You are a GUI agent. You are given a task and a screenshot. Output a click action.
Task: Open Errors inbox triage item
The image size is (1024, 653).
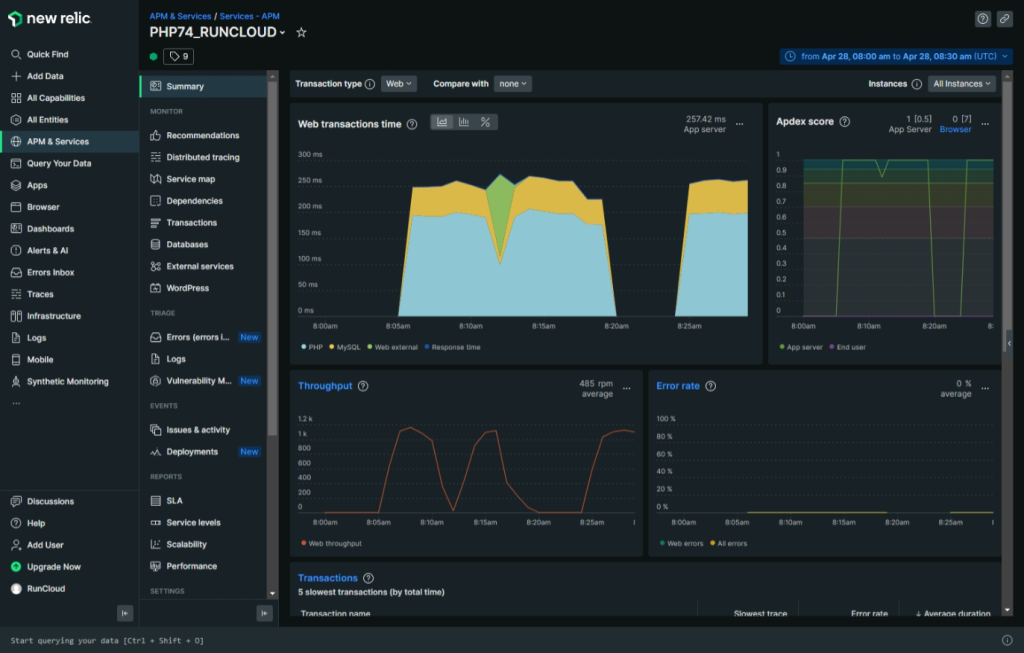[x=197, y=337]
